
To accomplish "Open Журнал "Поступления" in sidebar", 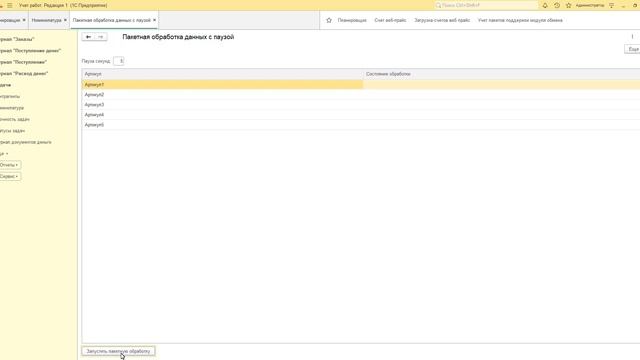I will (x=23, y=62).
